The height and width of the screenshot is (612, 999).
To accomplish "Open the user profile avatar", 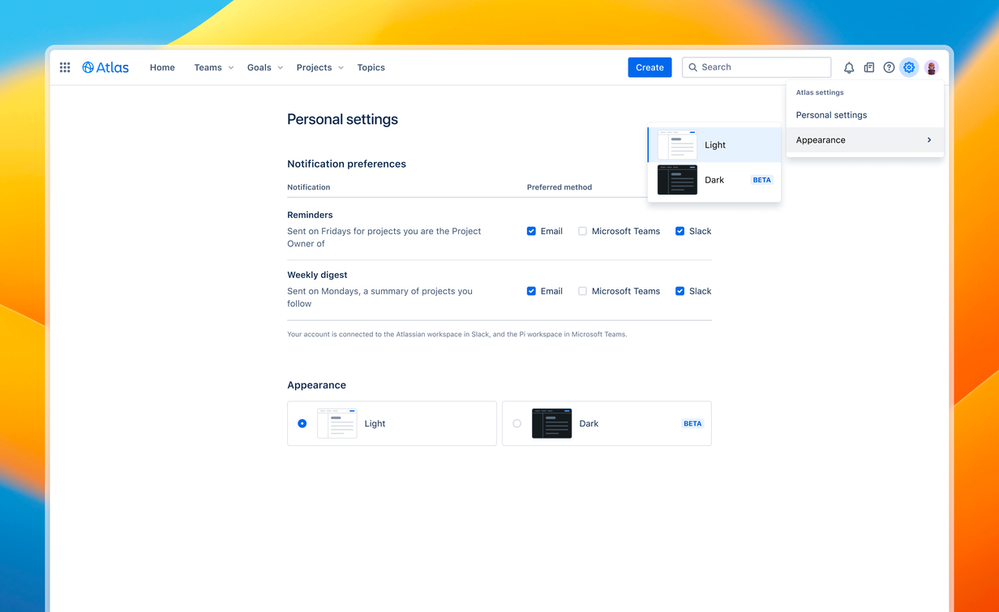I will tap(931, 68).
